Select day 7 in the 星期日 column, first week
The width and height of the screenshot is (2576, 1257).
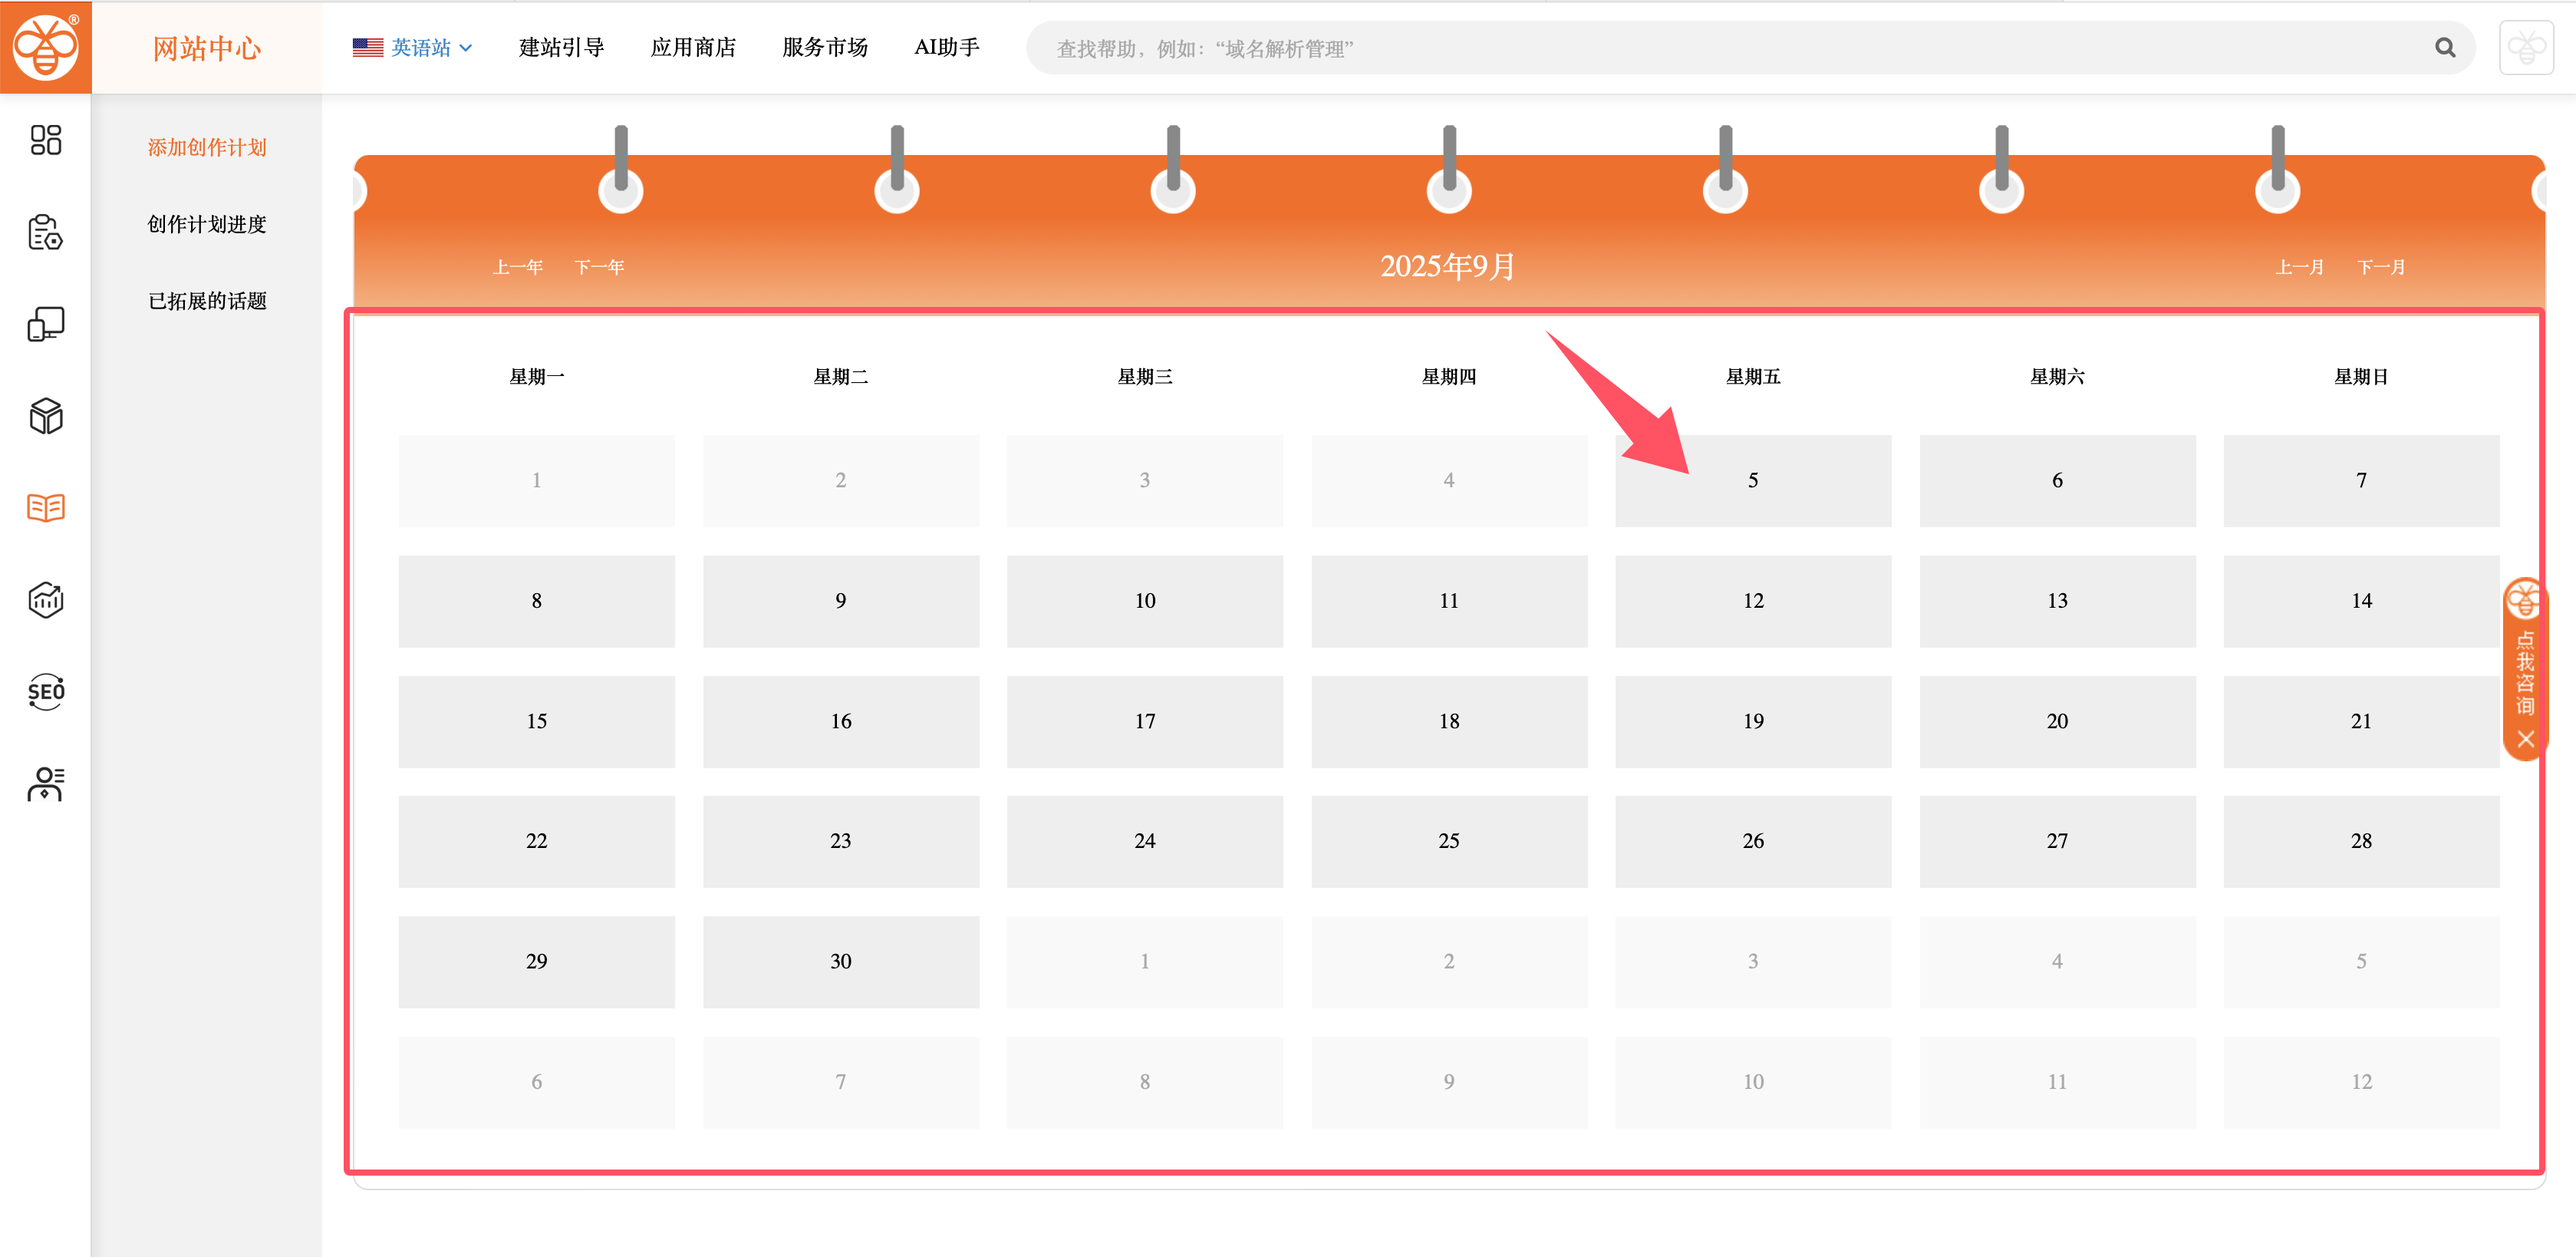2361,481
